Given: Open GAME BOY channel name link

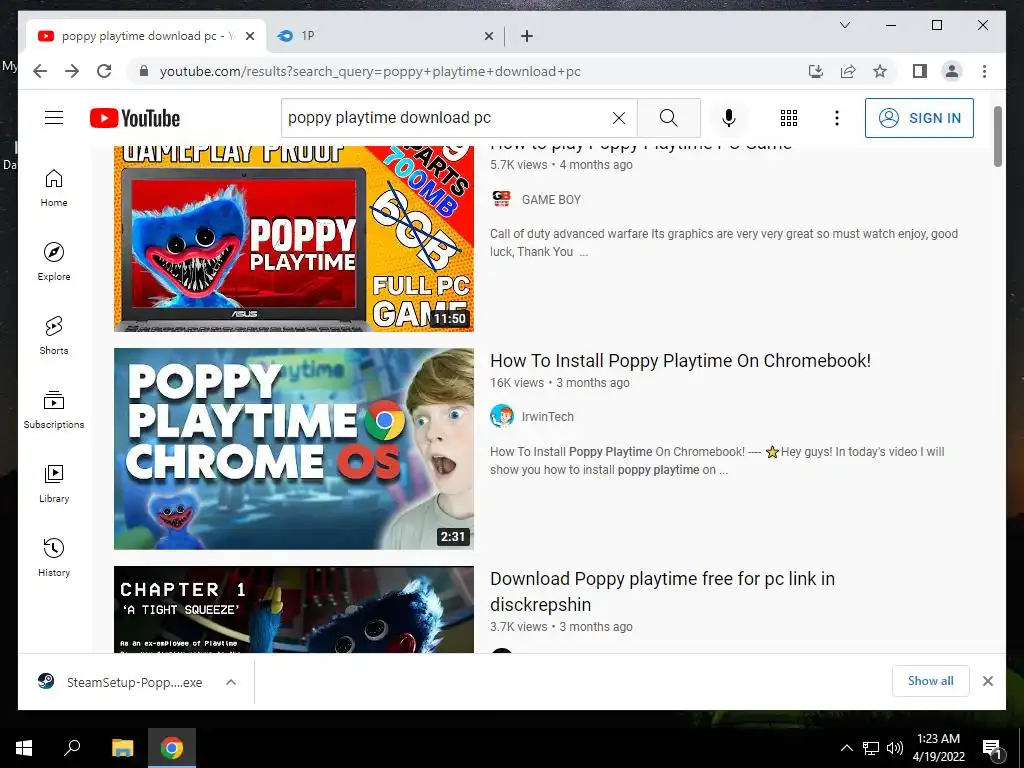Looking at the screenshot, I should [x=551, y=200].
